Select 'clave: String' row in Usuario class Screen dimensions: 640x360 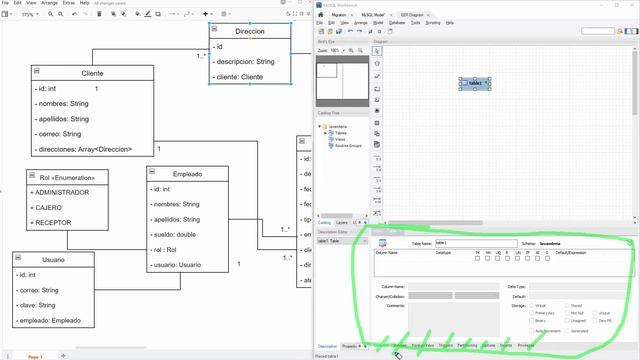pyautogui.click(x=53, y=305)
